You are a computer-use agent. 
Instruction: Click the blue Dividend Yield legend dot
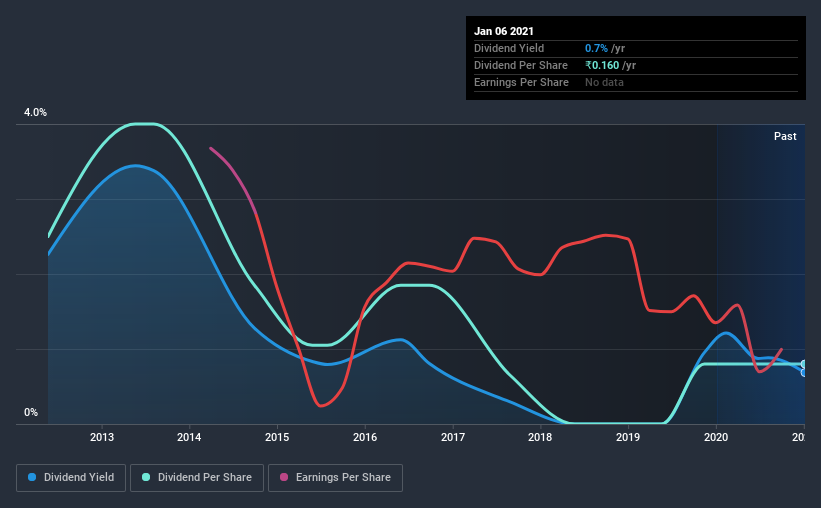pyautogui.click(x=32, y=477)
